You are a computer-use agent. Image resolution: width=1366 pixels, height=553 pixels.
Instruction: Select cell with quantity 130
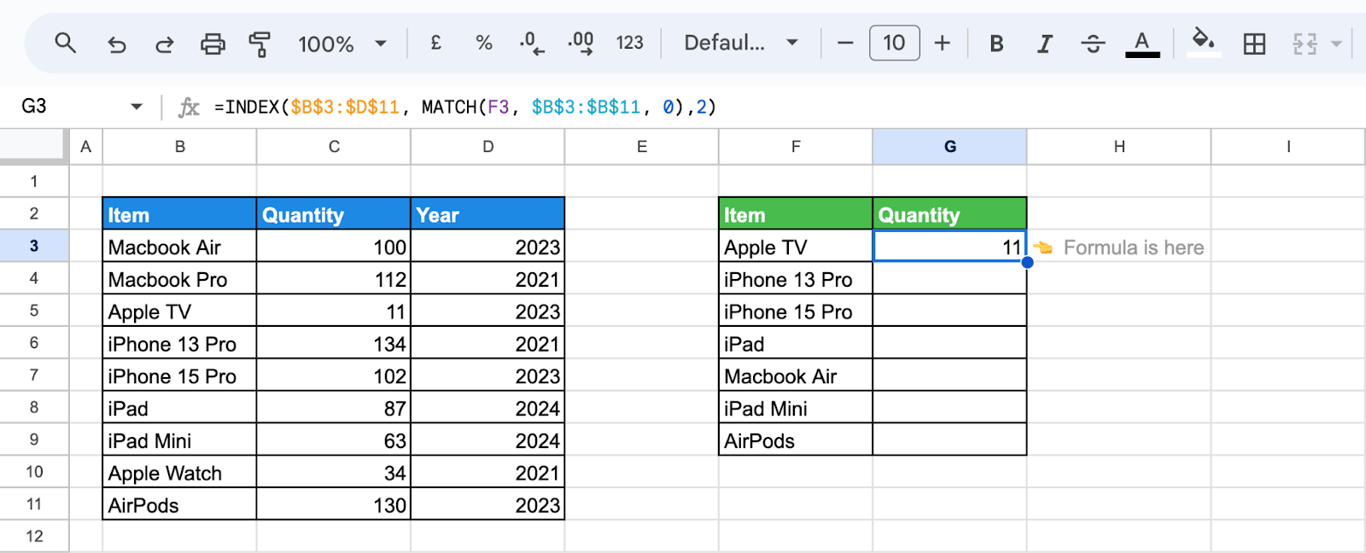pos(333,505)
